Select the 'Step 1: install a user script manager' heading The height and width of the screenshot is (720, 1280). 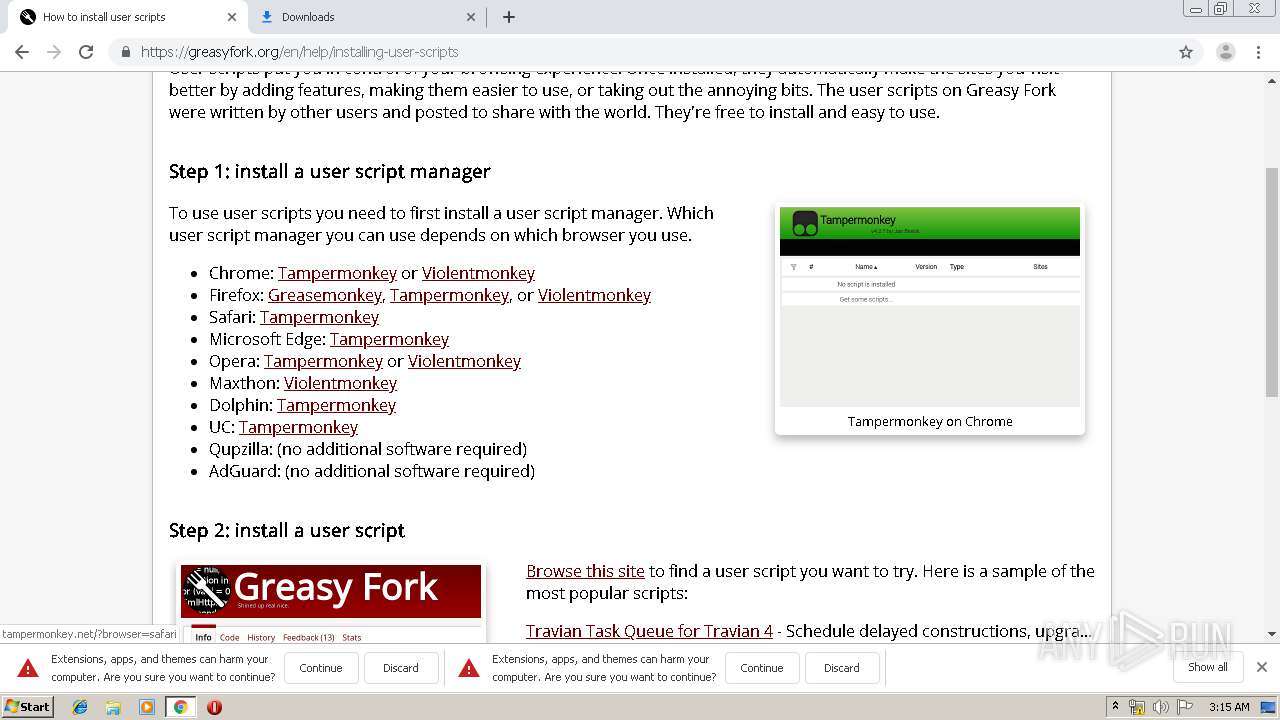coord(330,171)
